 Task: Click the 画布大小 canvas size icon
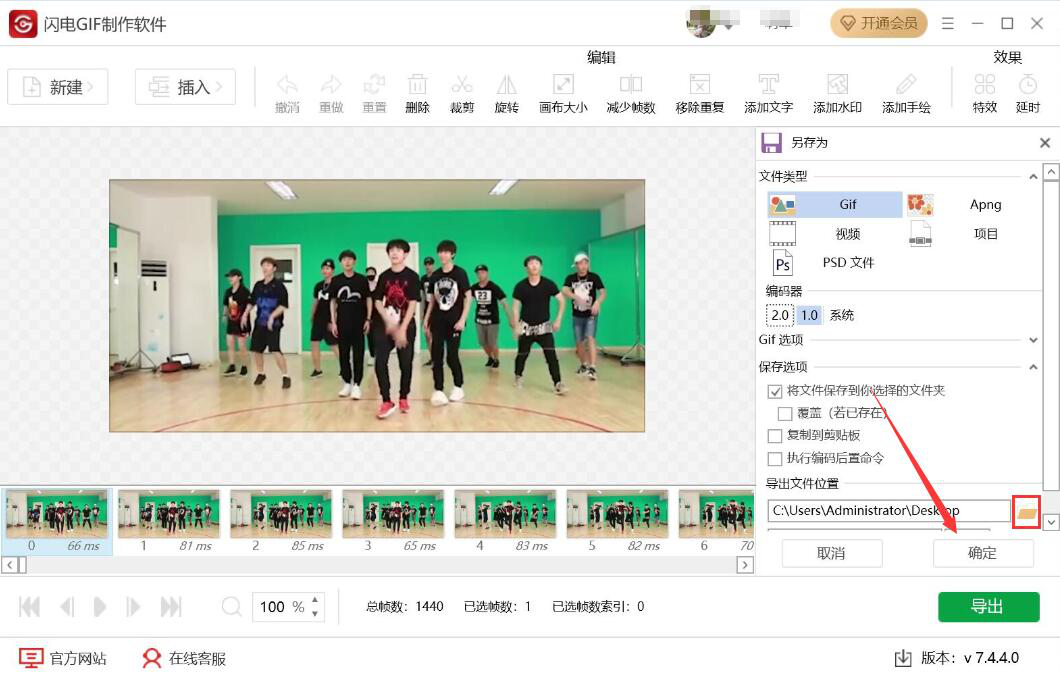point(563,86)
